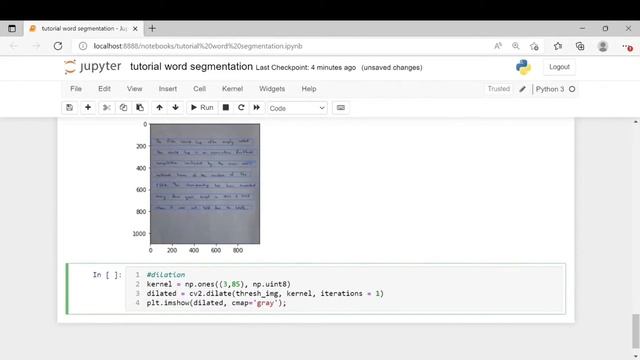The height and width of the screenshot is (360, 640).
Task: Click the handwritten text output image
Action: pos(205,184)
